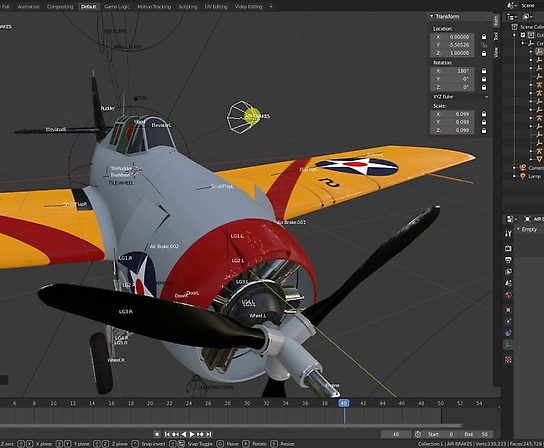Play the animation forward
The width and height of the screenshot is (544, 448).
[x=192, y=434]
